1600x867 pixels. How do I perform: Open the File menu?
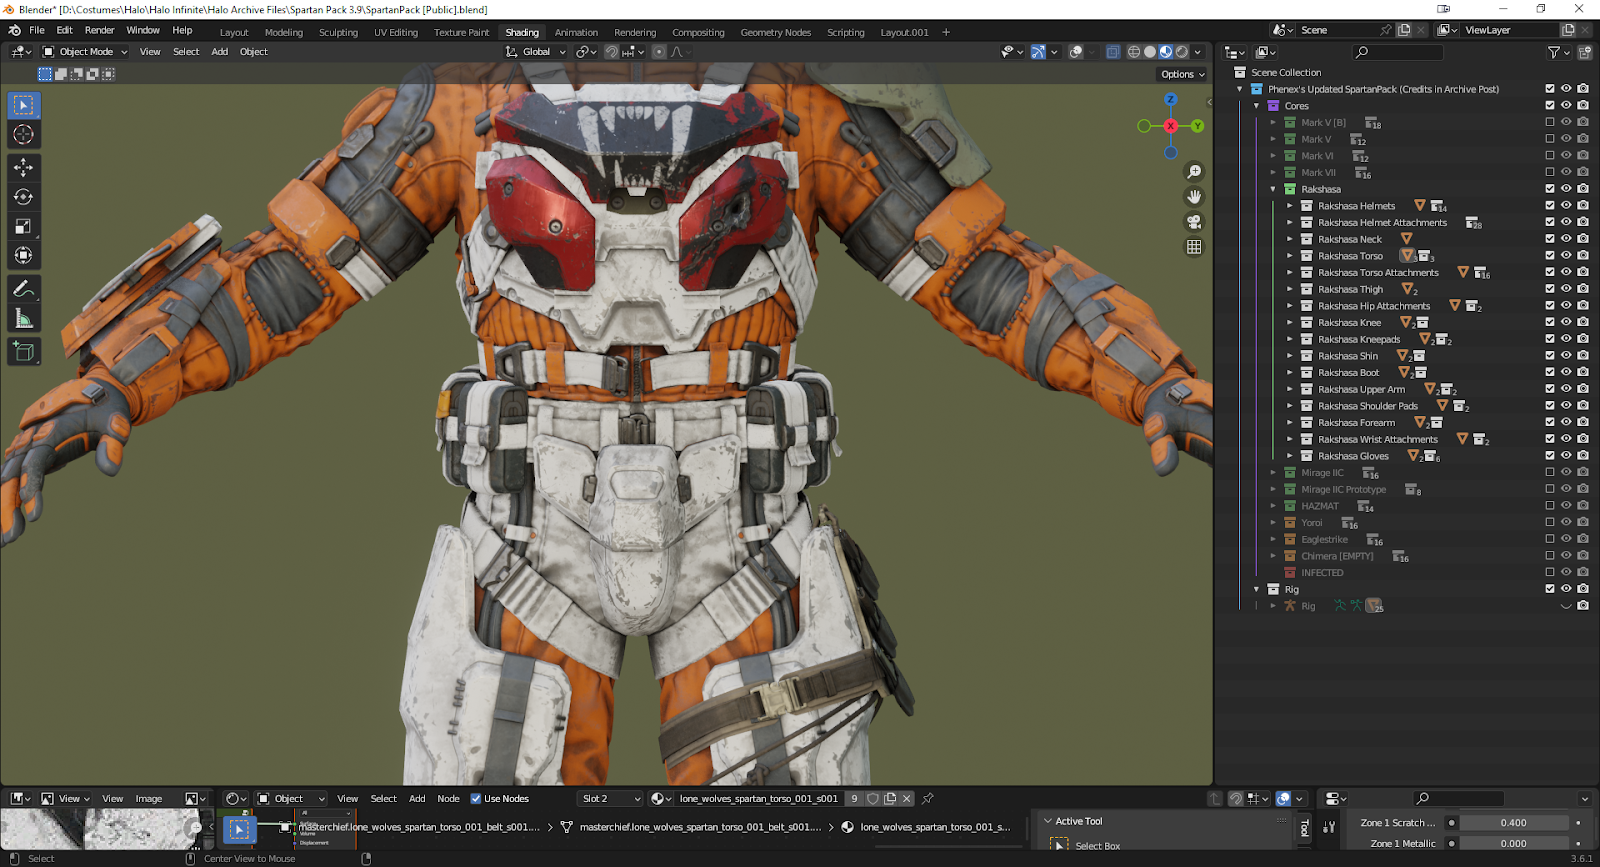(x=37, y=30)
